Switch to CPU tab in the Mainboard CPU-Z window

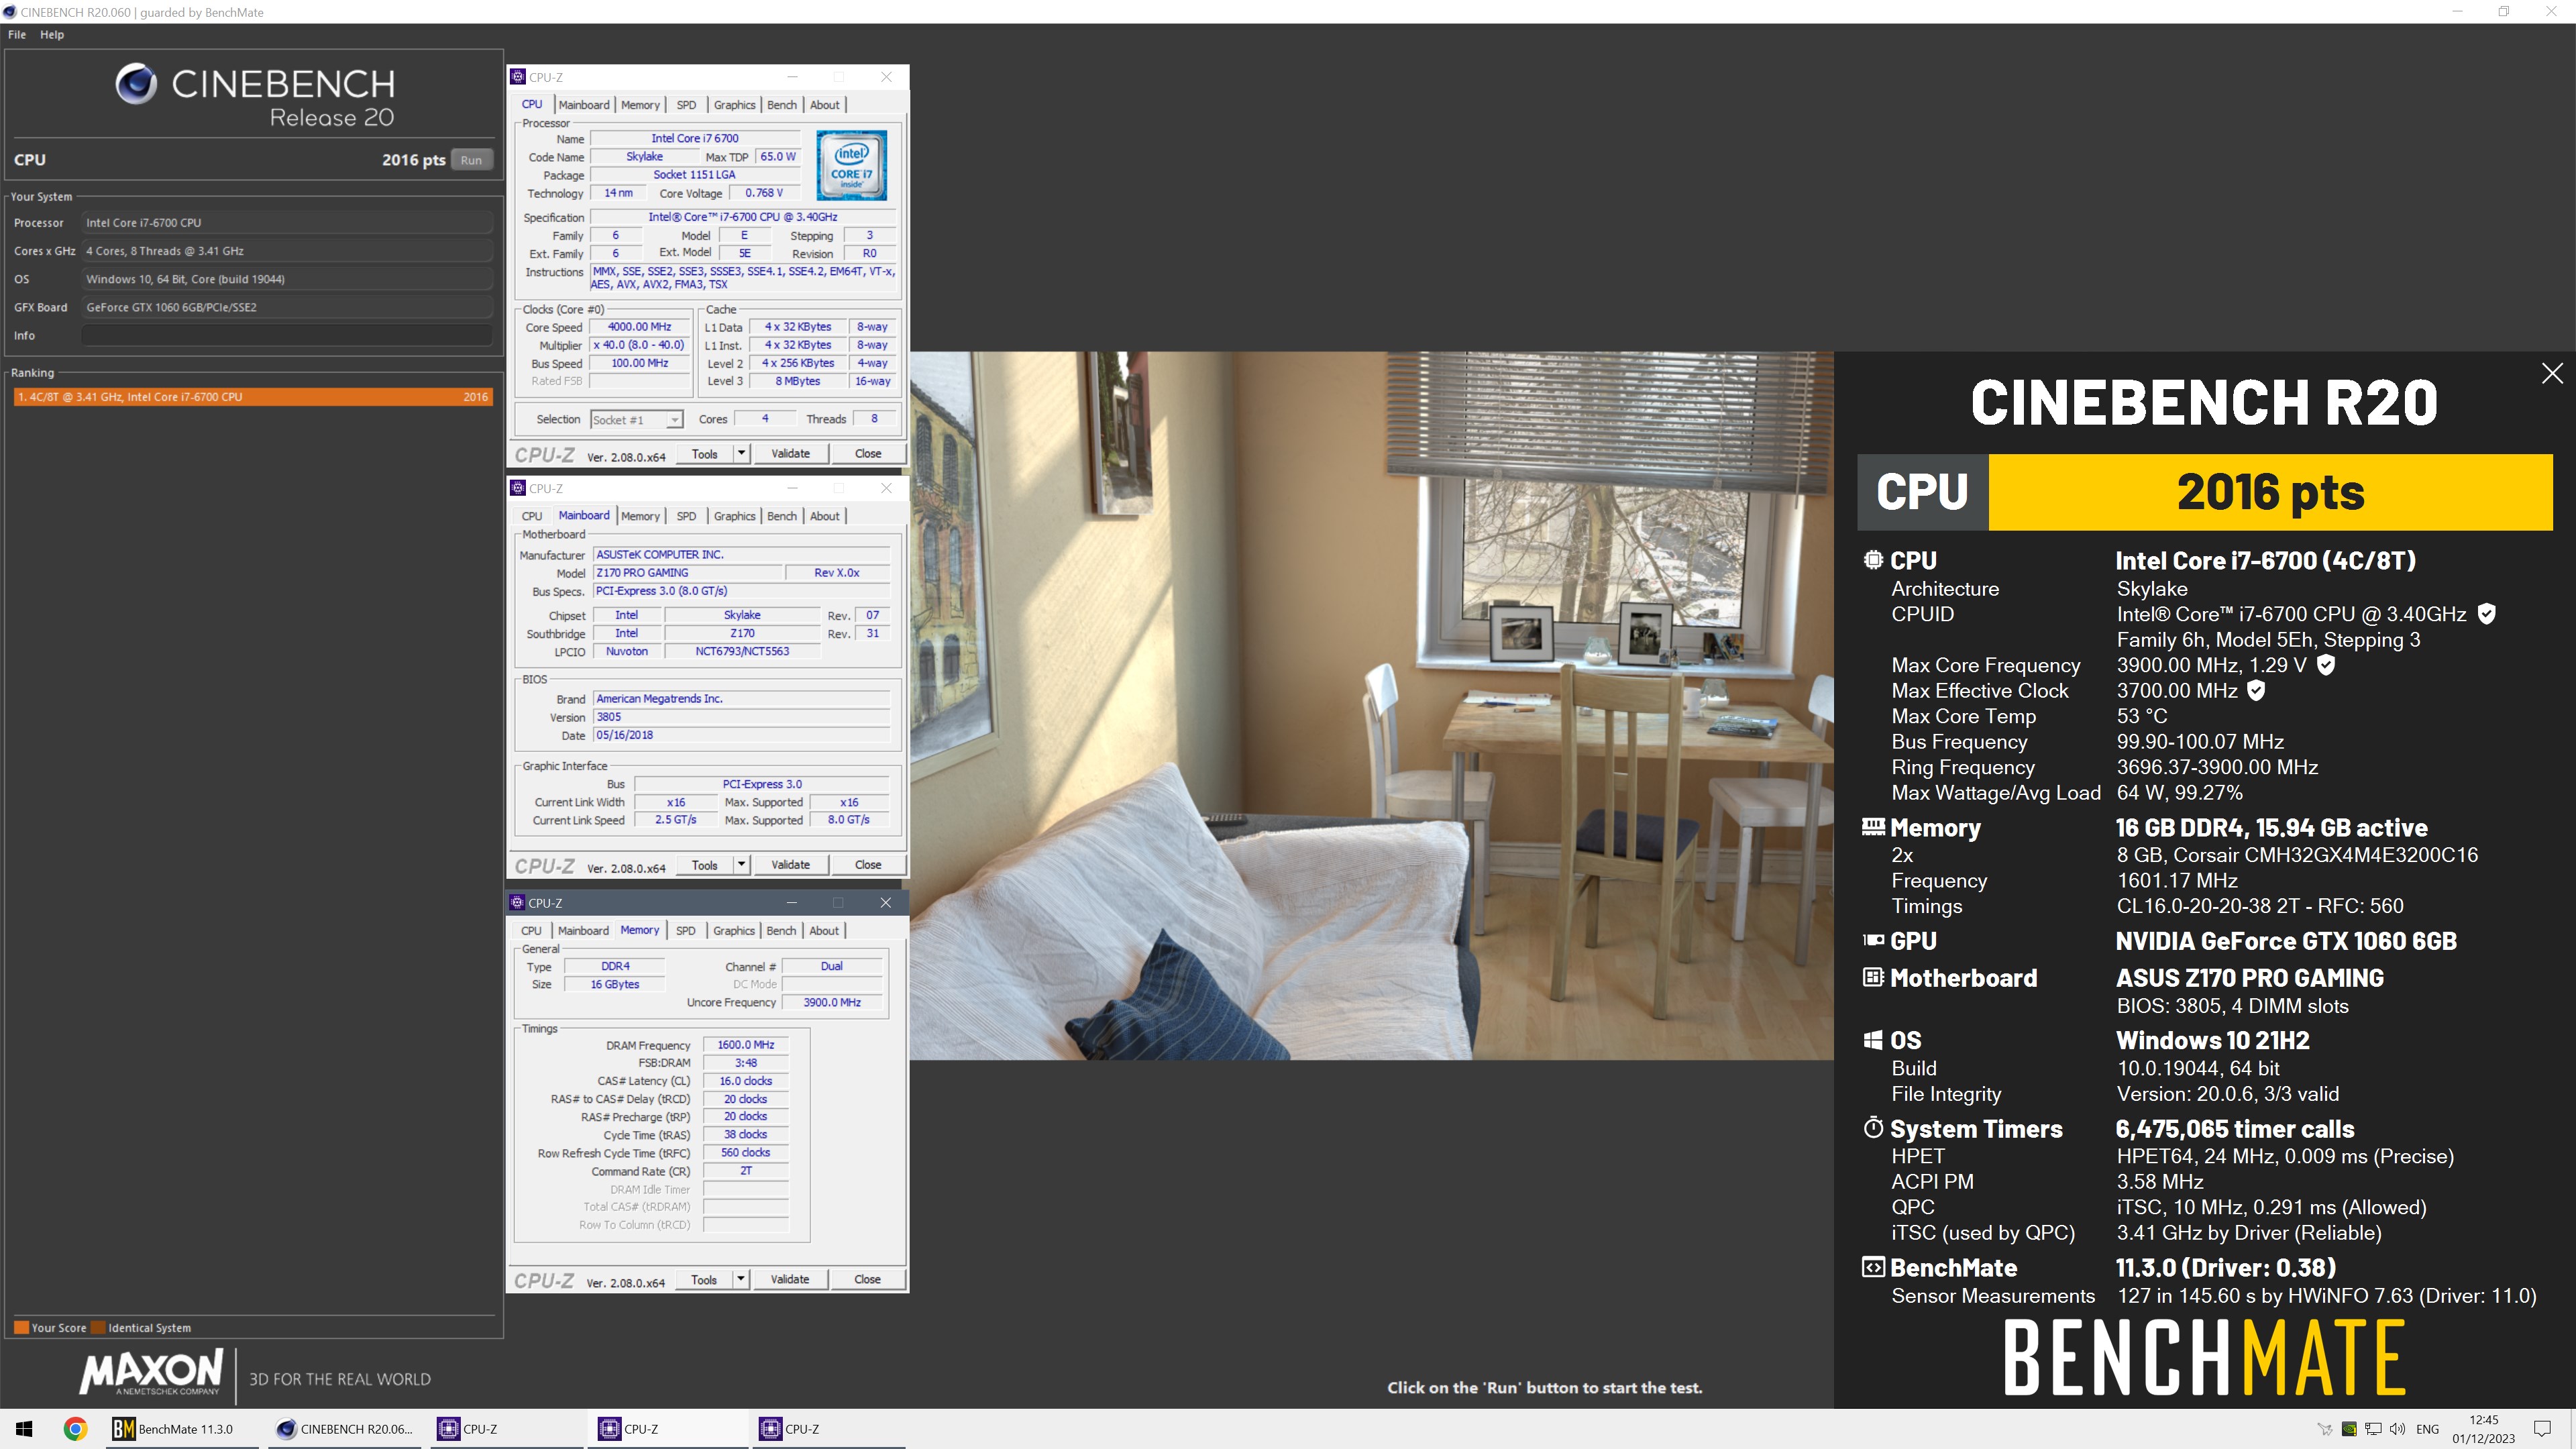(532, 516)
